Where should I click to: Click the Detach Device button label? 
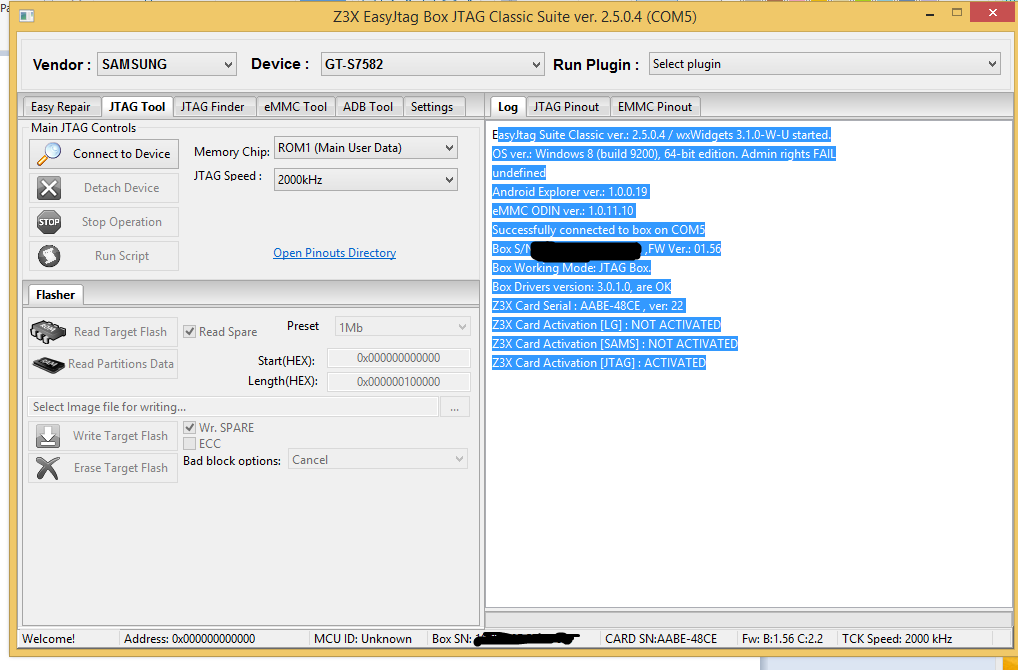point(121,188)
